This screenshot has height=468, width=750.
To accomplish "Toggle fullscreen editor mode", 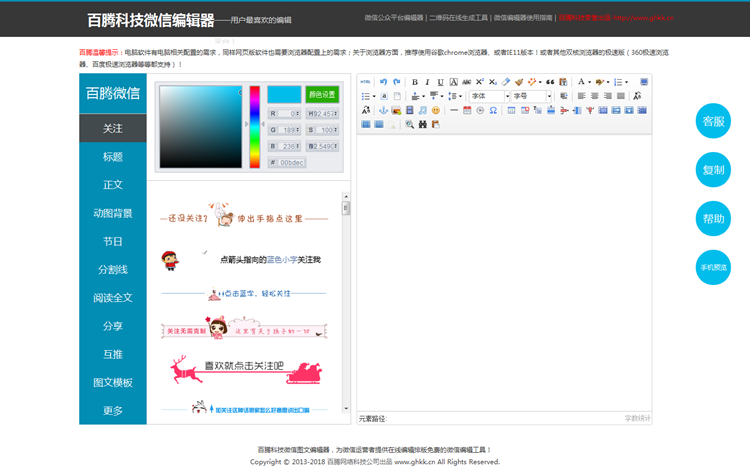I will 644,82.
